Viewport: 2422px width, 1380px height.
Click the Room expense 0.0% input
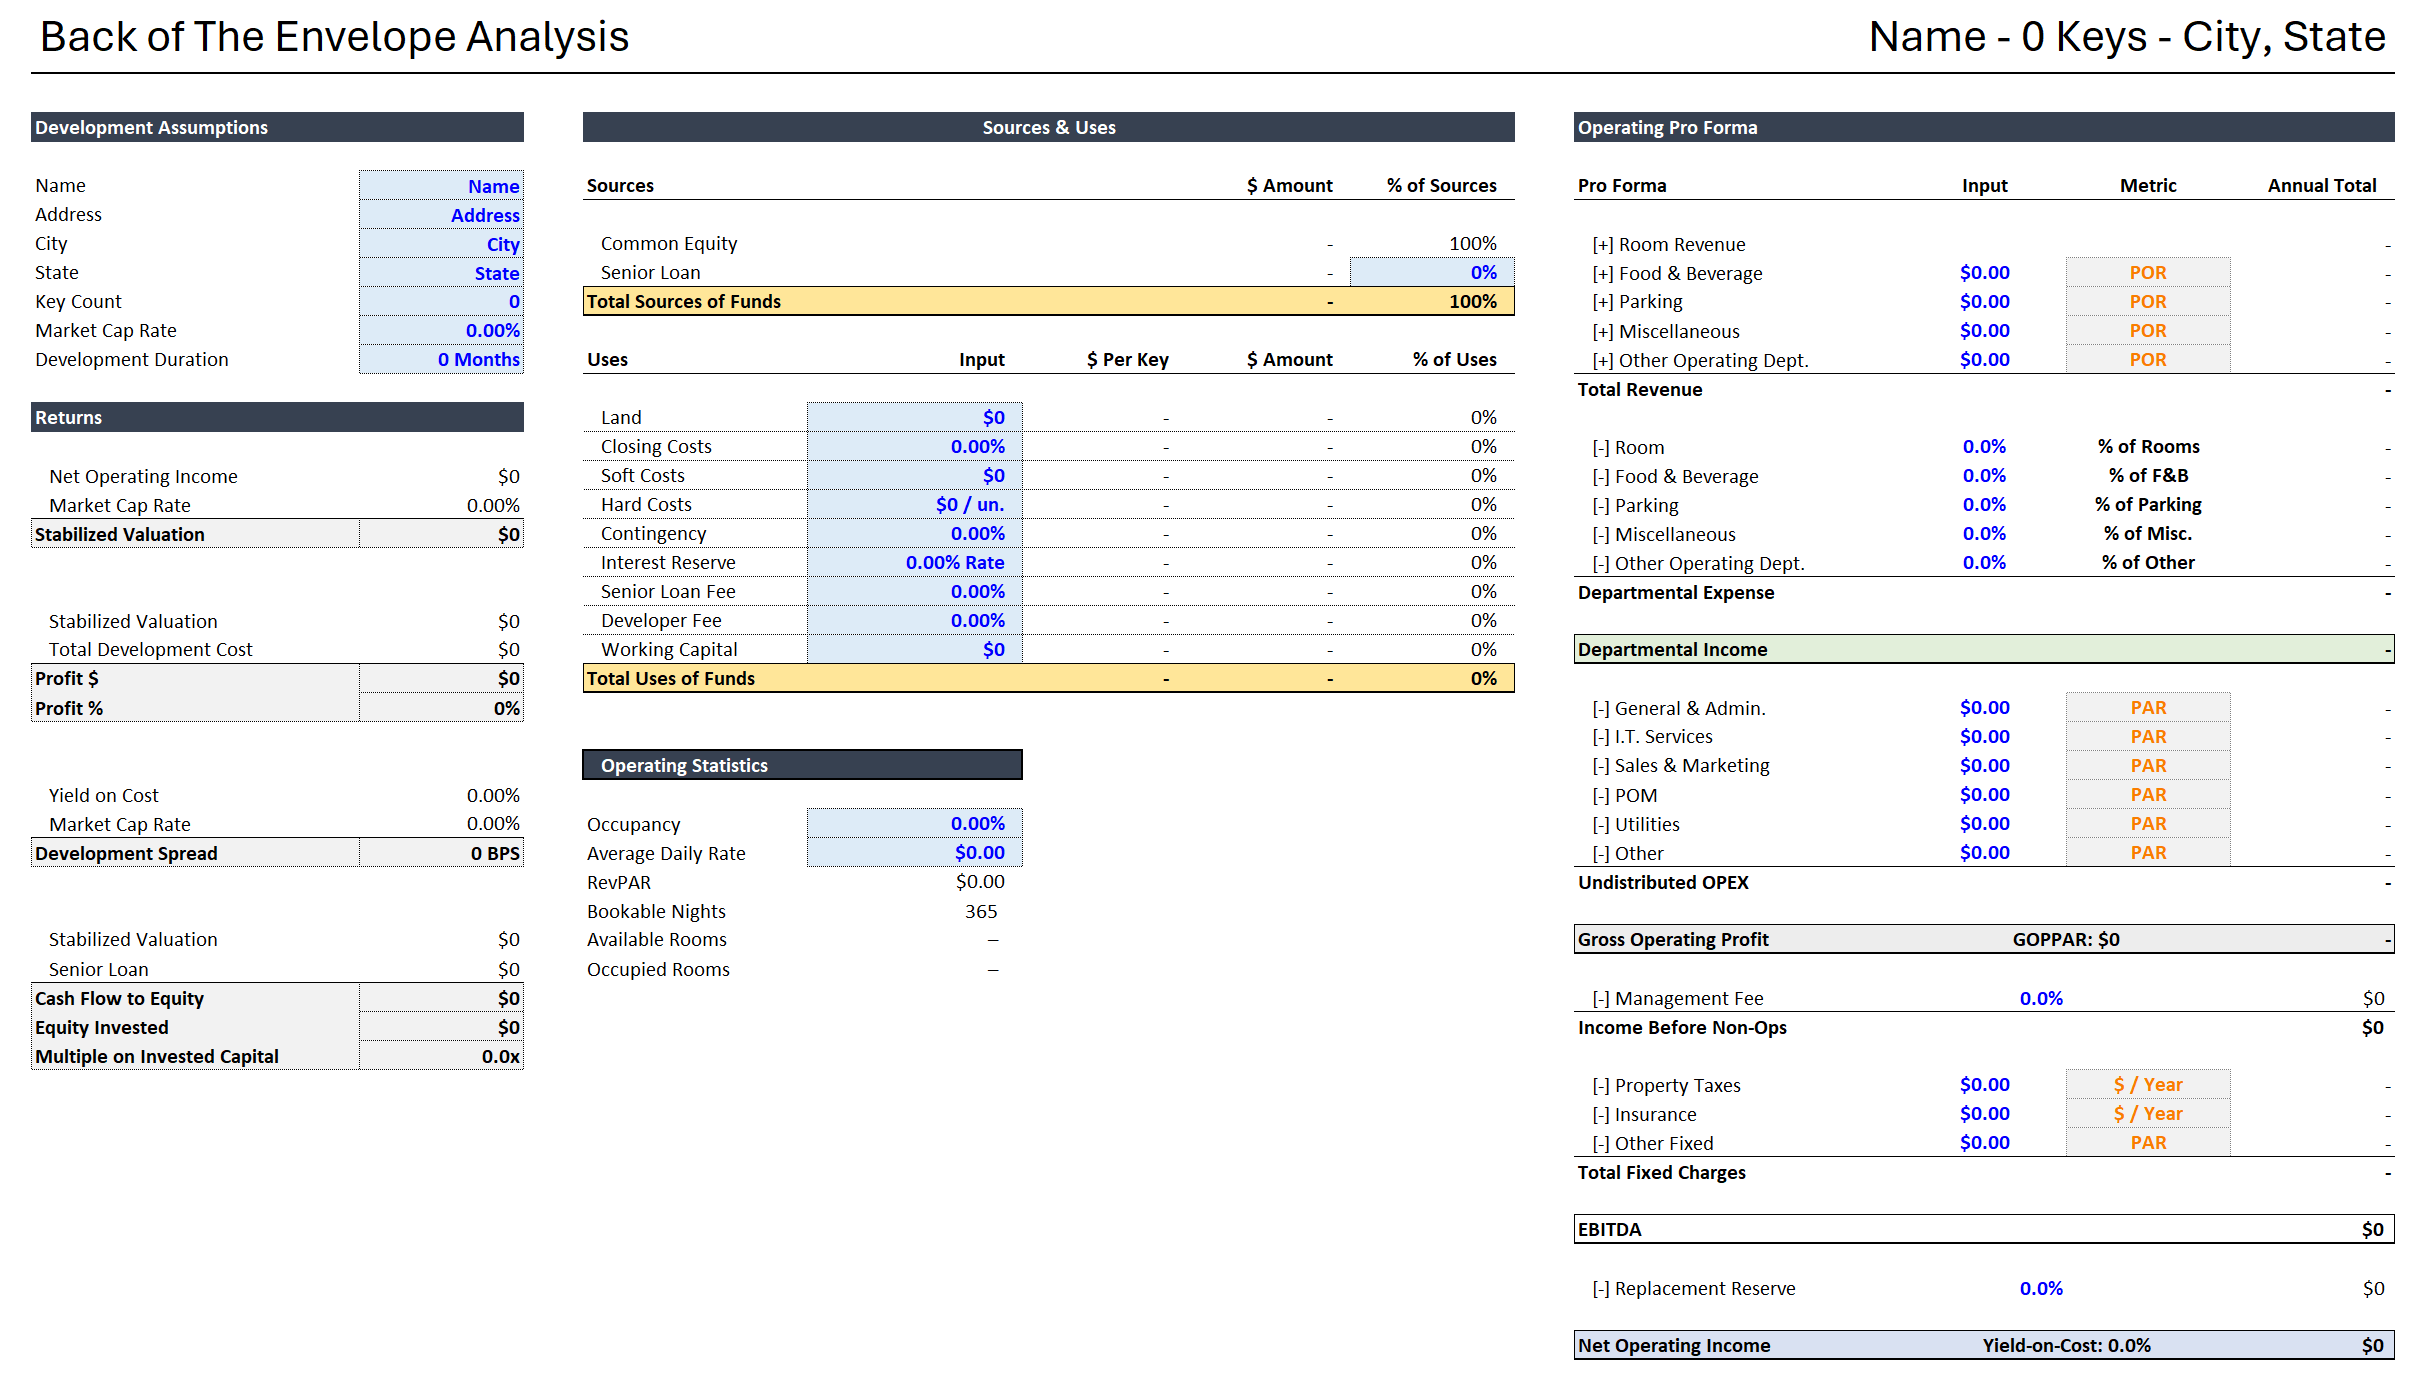click(x=1985, y=447)
